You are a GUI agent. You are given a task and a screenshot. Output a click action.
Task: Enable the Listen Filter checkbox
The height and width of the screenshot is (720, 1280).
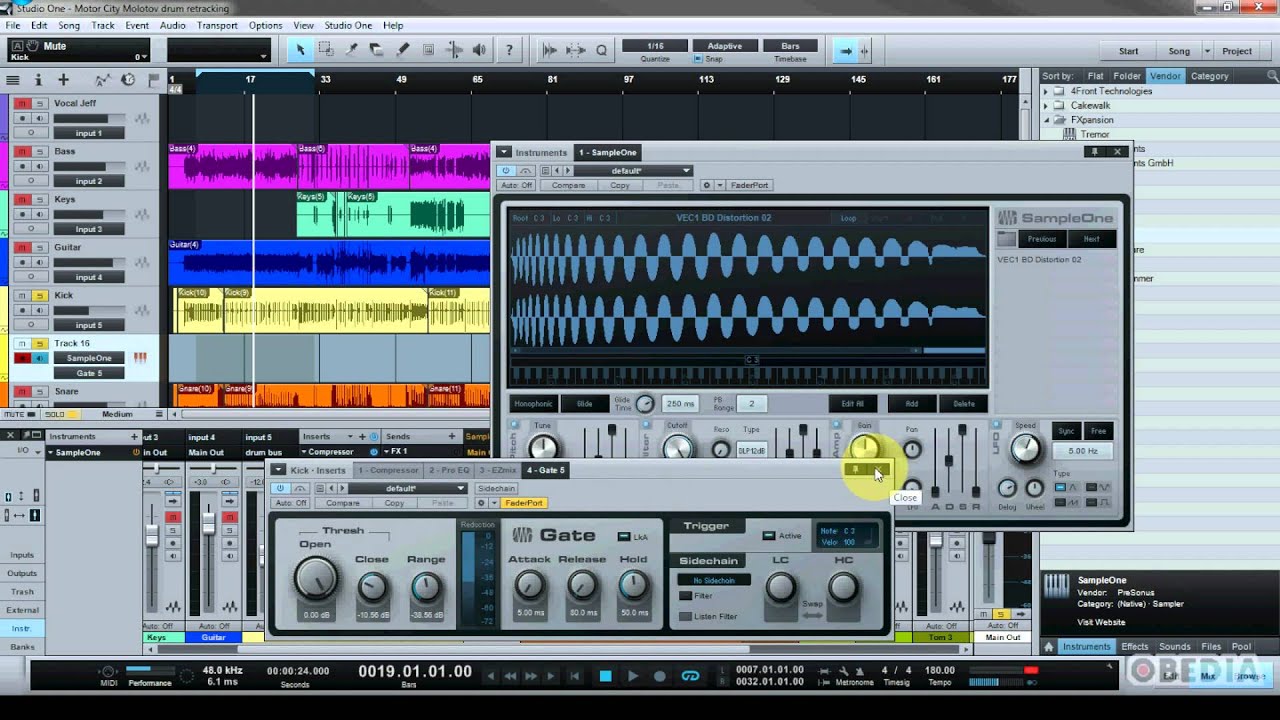pos(686,616)
